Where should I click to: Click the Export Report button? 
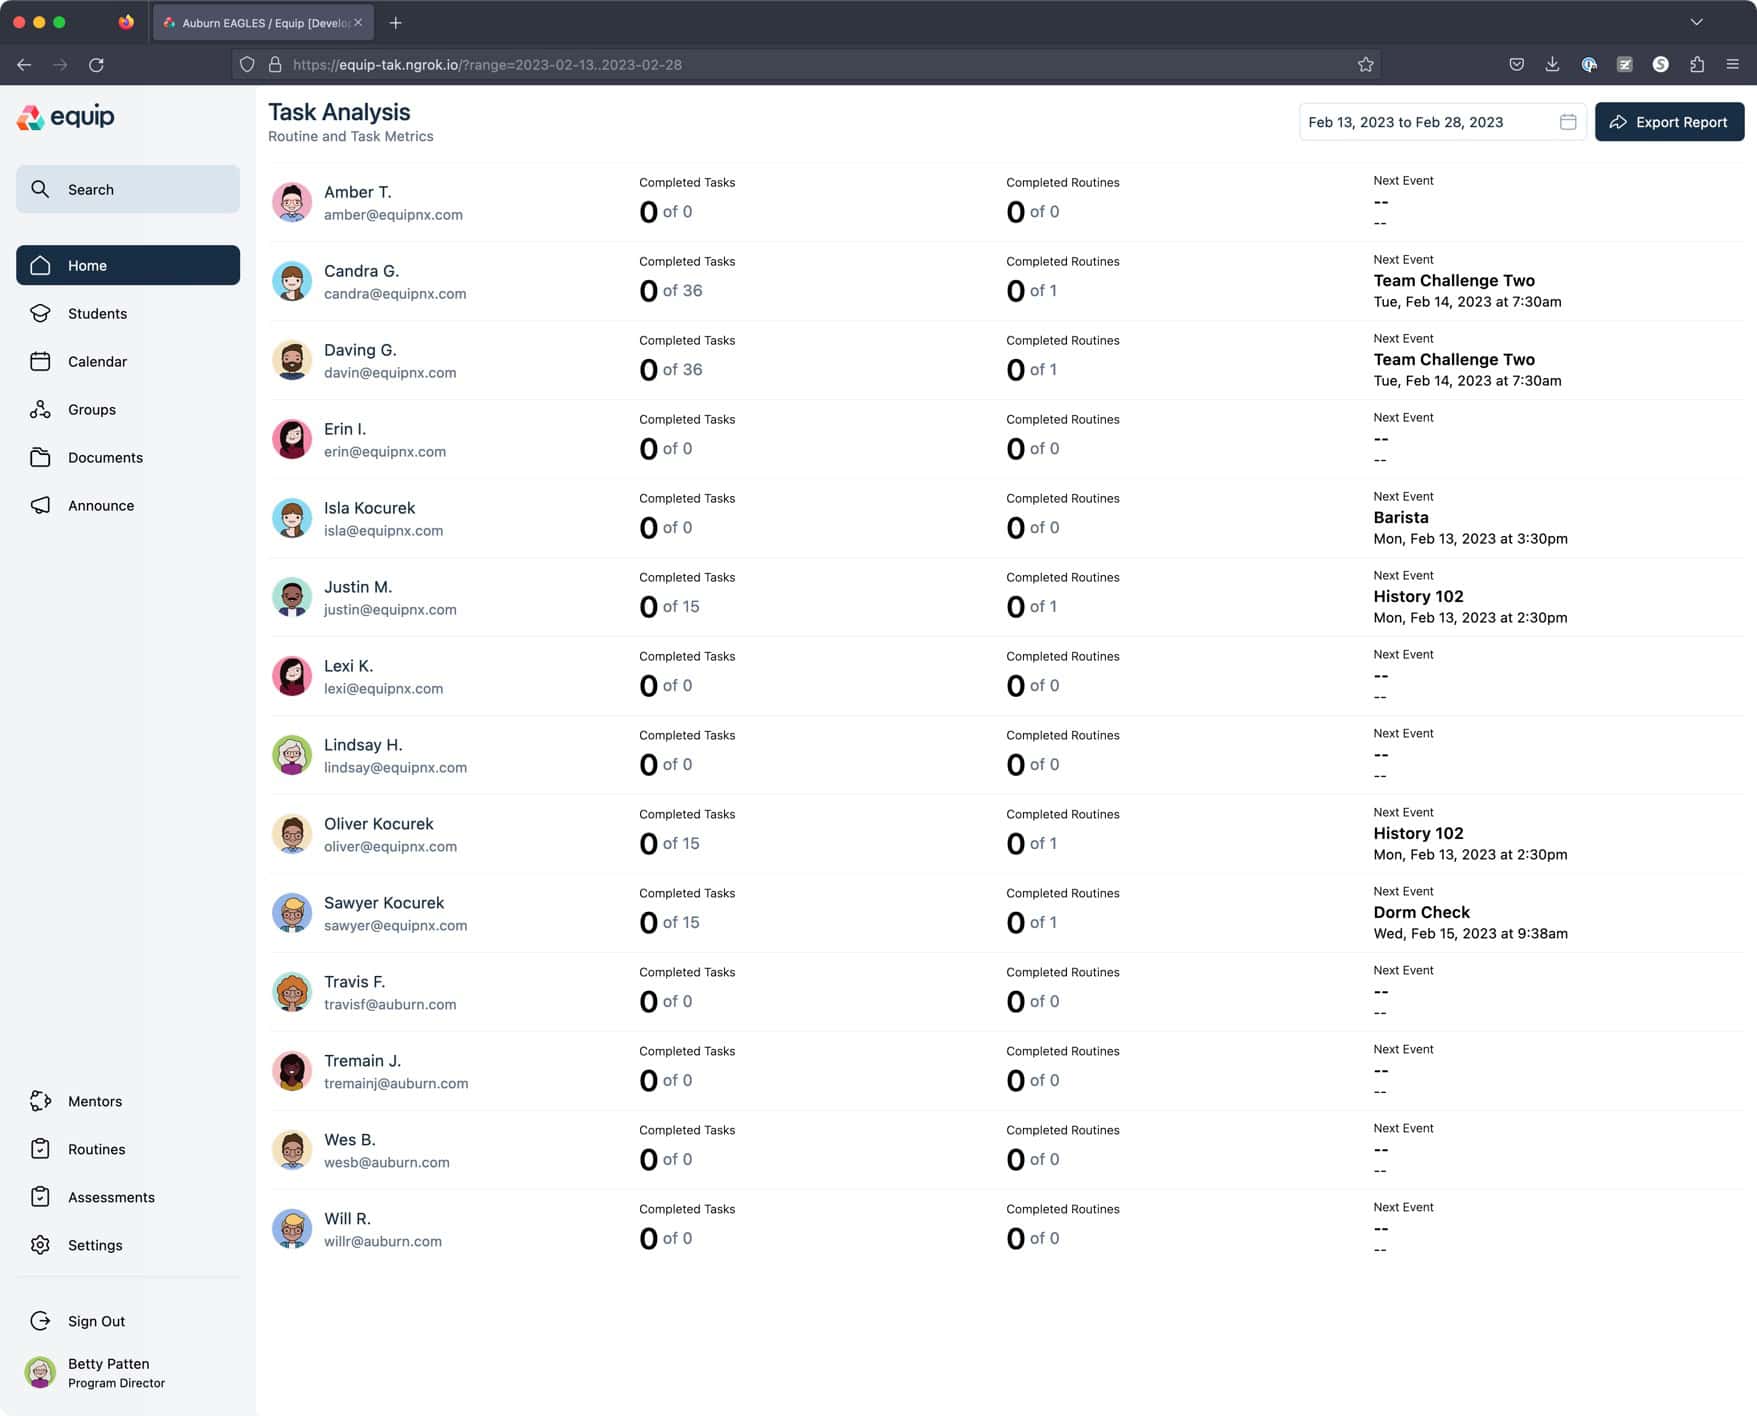(1668, 122)
